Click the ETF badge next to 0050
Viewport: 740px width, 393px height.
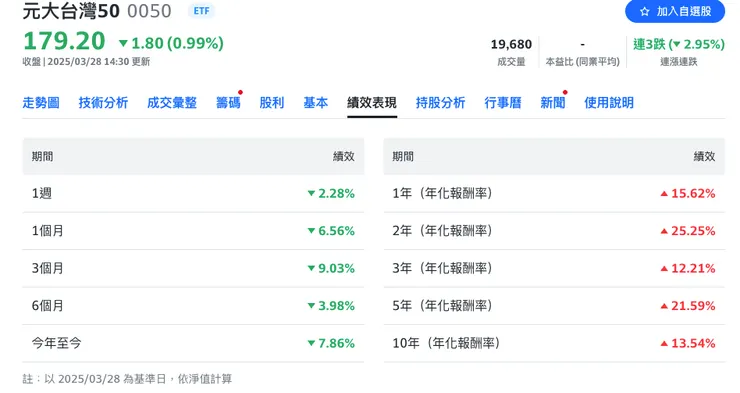[x=201, y=11]
